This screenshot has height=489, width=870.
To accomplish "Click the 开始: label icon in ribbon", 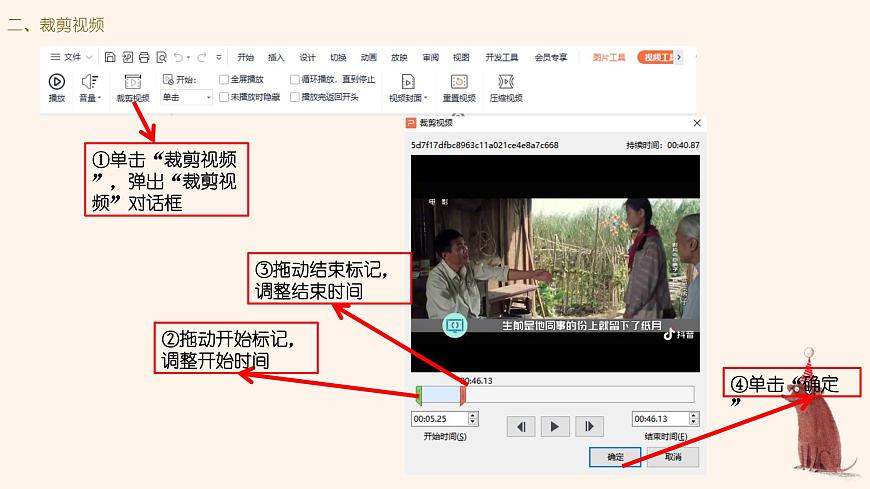I will [x=168, y=79].
